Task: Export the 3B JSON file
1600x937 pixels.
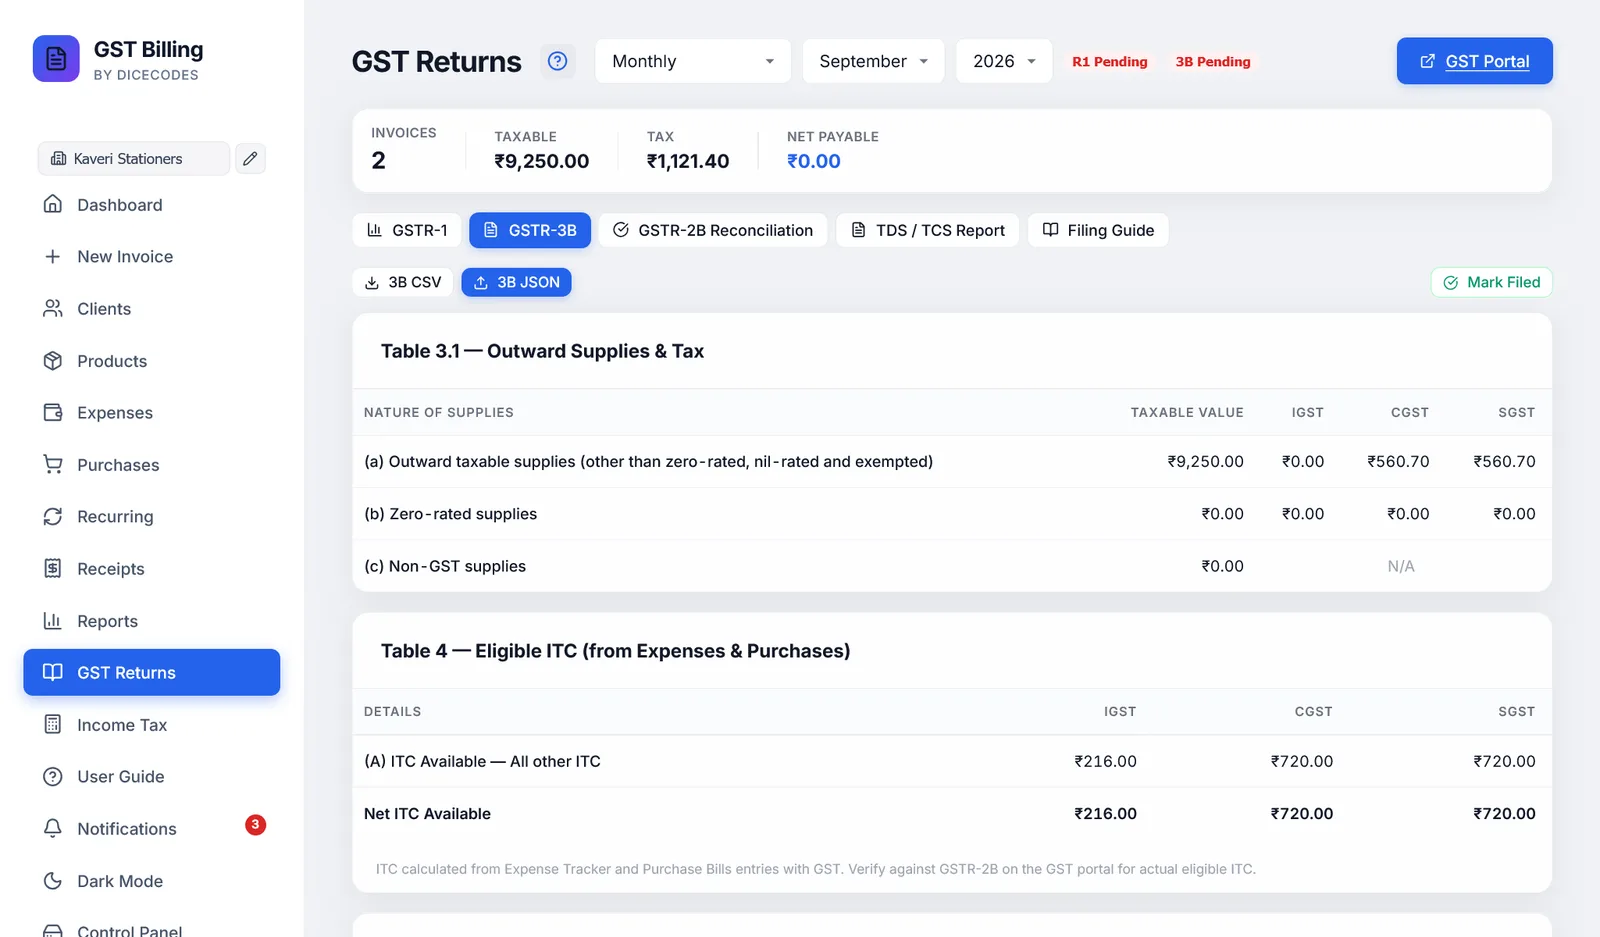Action: pyautogui.click(x=516, y=282)
